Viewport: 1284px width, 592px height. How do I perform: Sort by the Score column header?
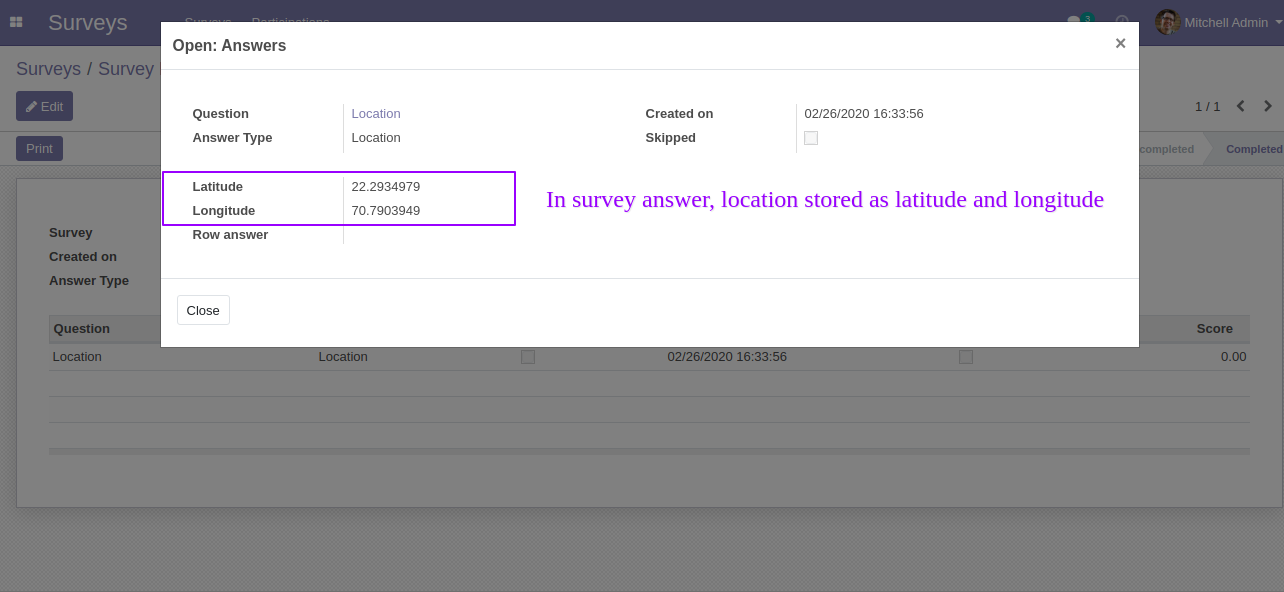pos(1214,328)
